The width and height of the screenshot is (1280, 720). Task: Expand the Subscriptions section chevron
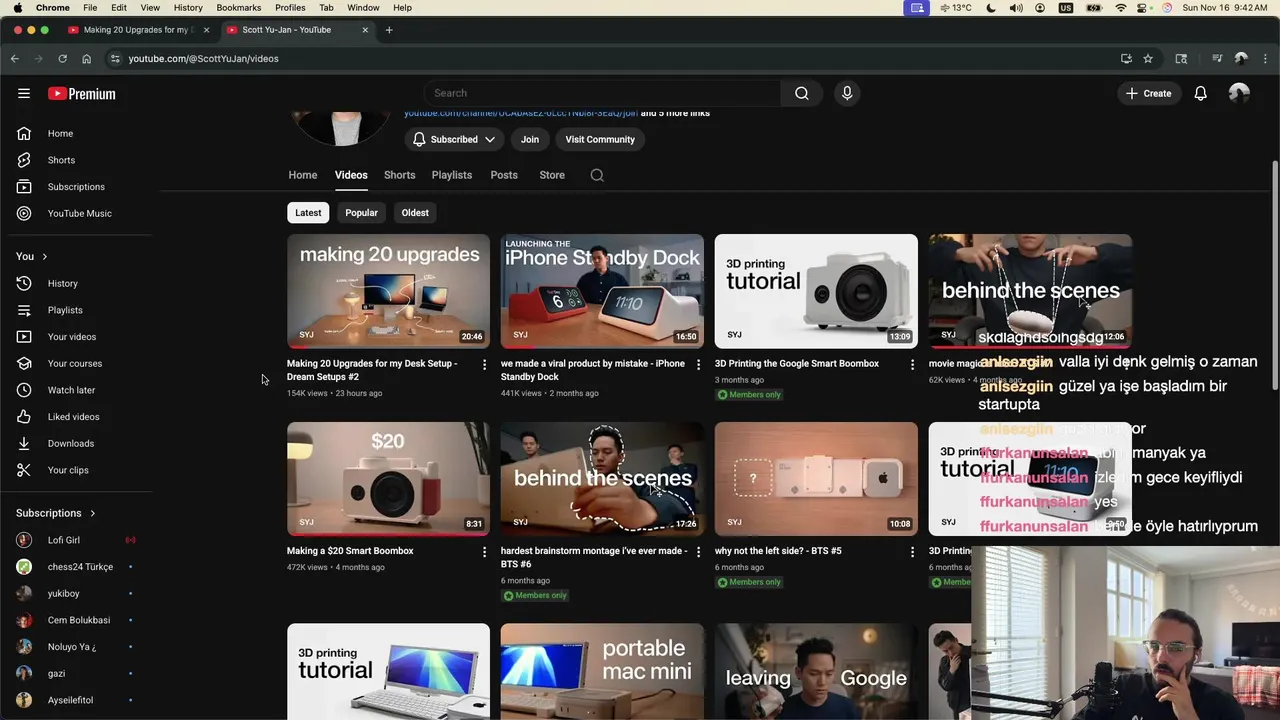[x=92, y=513]
